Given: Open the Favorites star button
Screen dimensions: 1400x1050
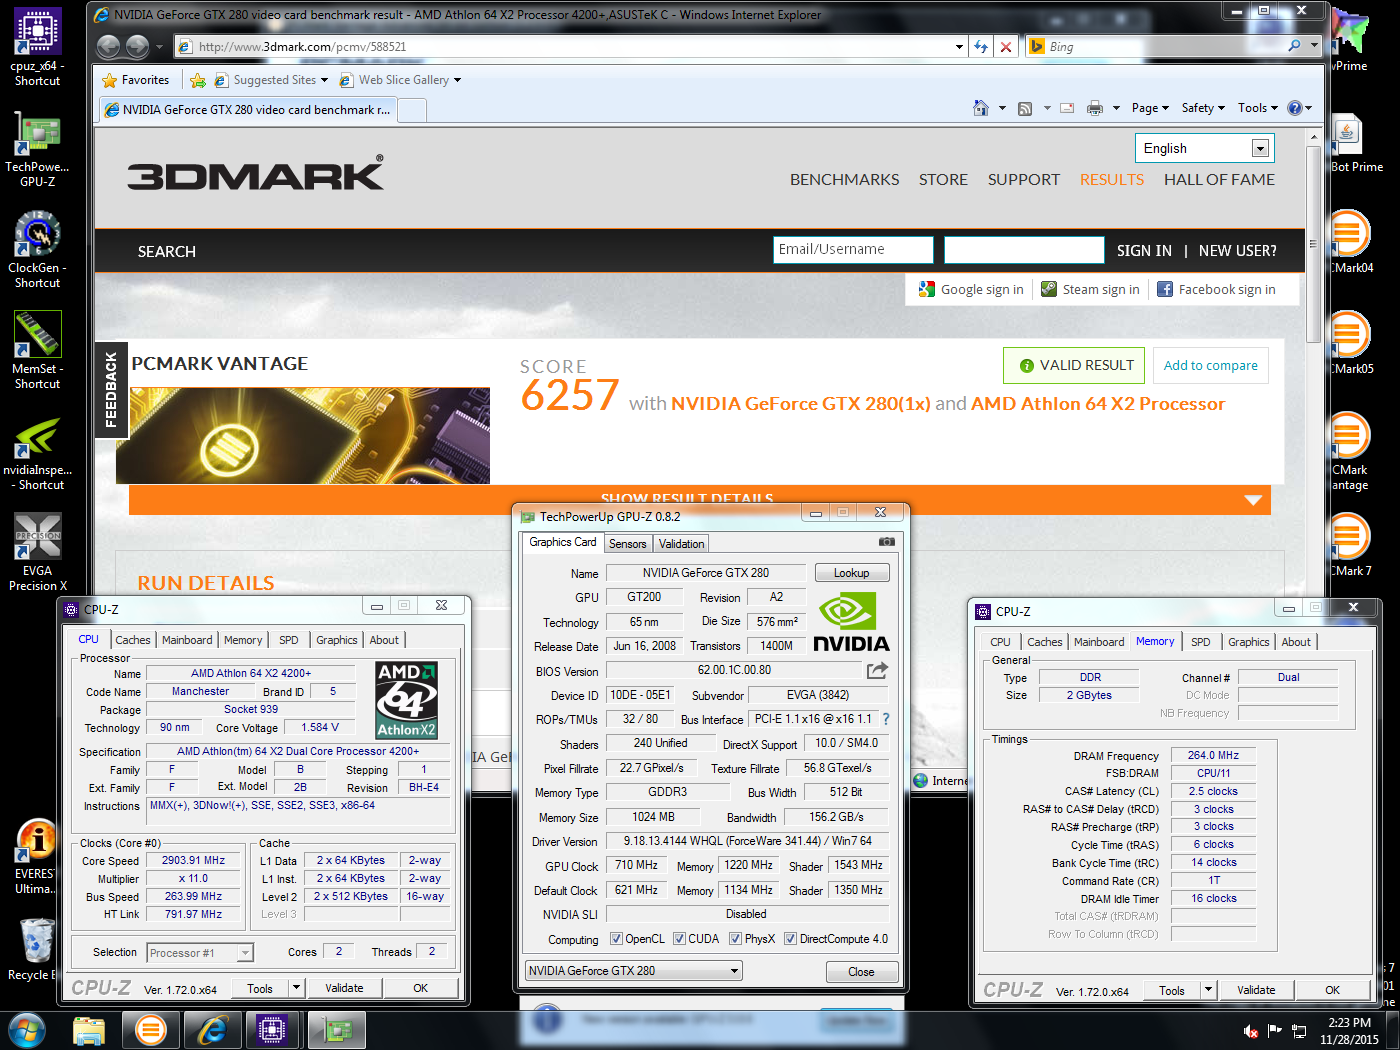Looking at the screenshot, I should click(136, 80).
